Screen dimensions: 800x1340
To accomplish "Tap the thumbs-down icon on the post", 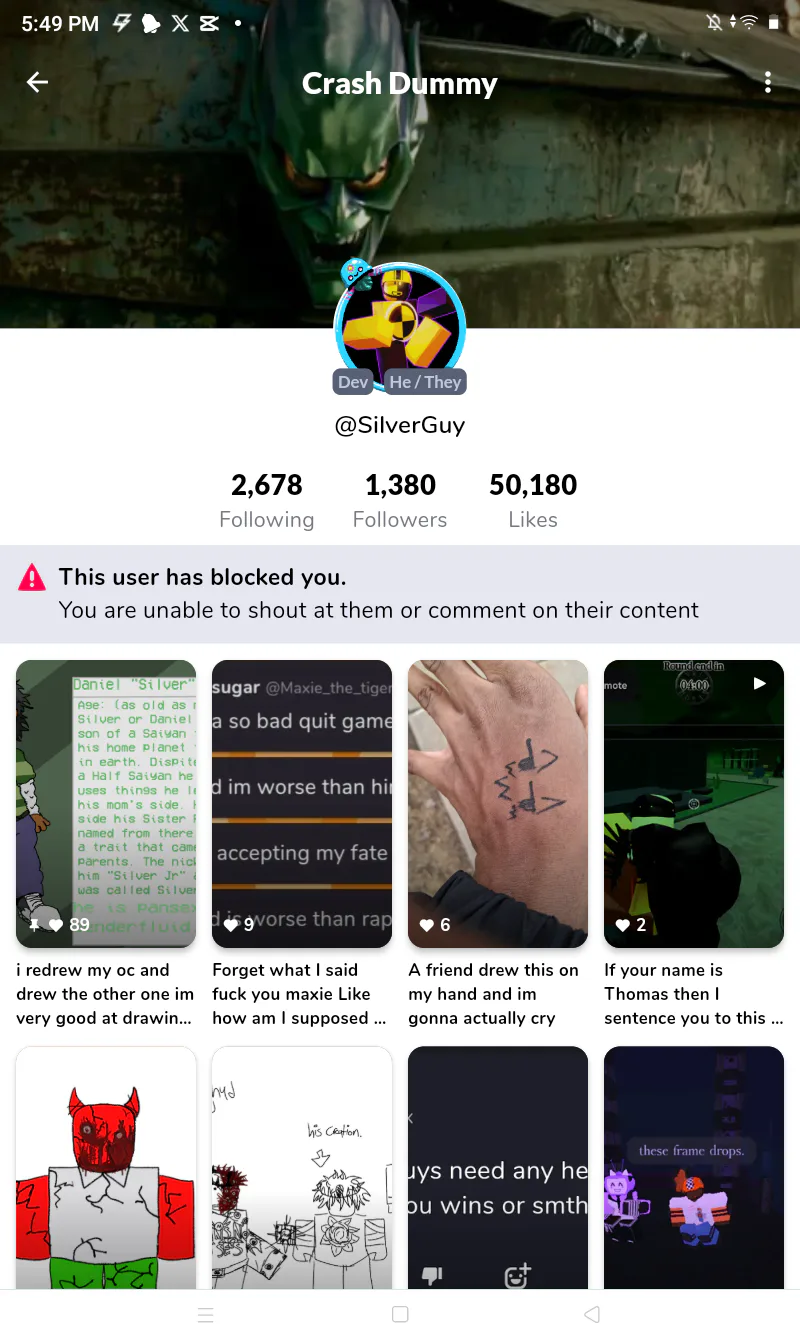I will pos(432,1276).
